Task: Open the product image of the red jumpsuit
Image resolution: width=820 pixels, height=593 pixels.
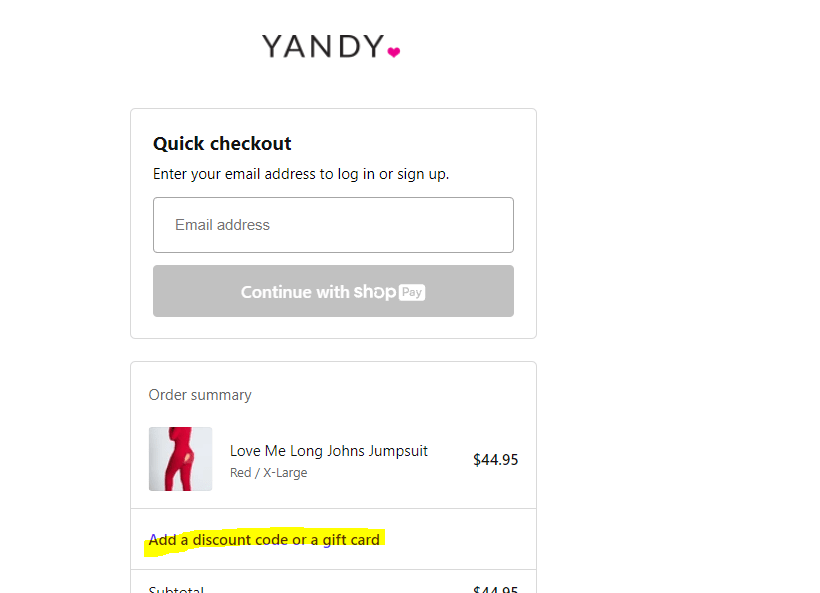Action: coord(180,459)
